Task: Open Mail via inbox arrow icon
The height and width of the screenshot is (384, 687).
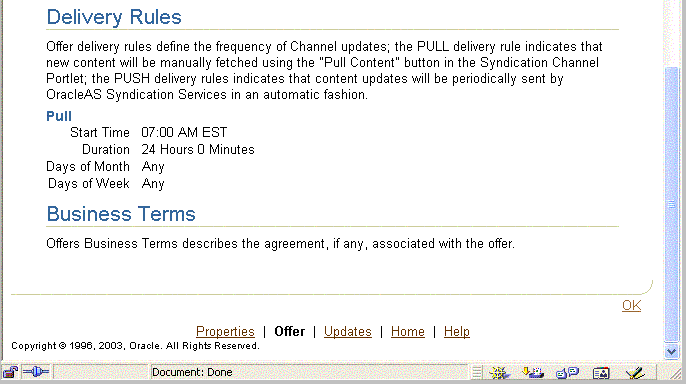Action: pos(533,373)
